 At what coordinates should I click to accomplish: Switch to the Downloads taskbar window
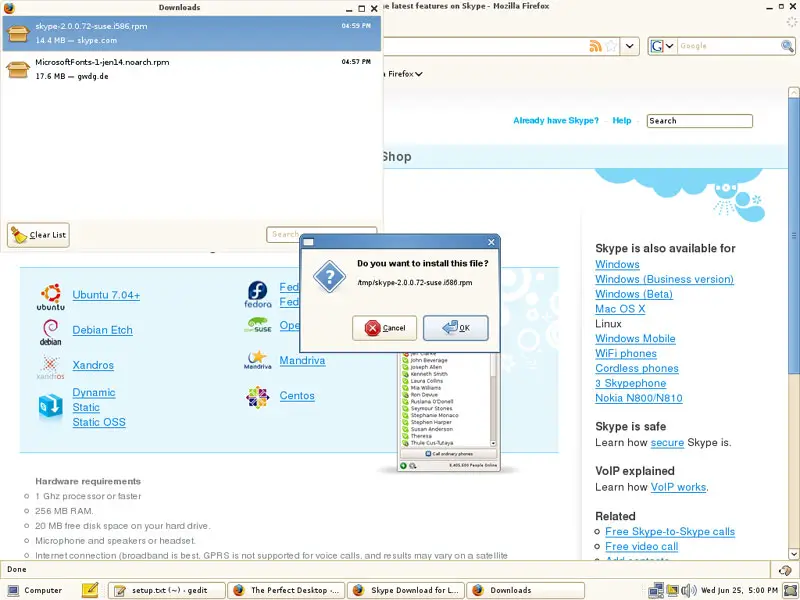coord(526,590)
